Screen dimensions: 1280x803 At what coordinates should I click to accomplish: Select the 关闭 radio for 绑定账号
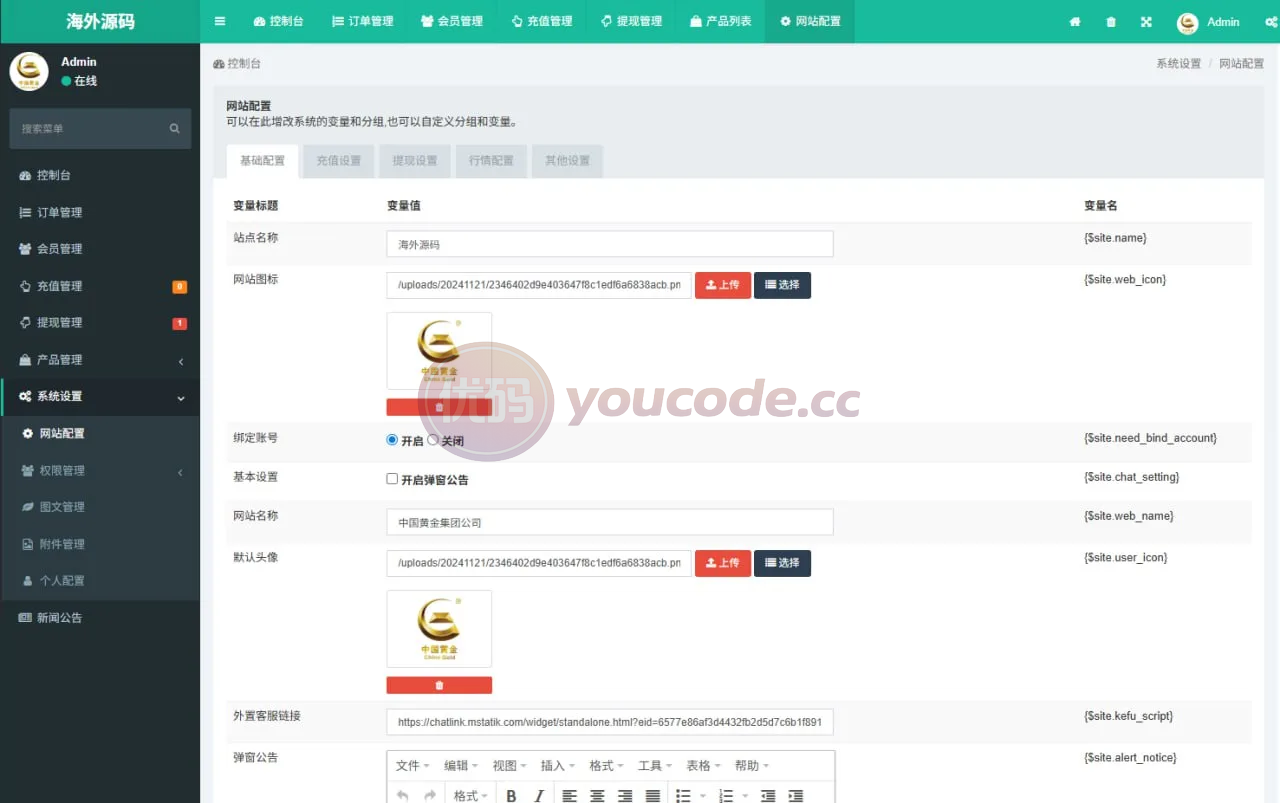(x=433, y=439)
